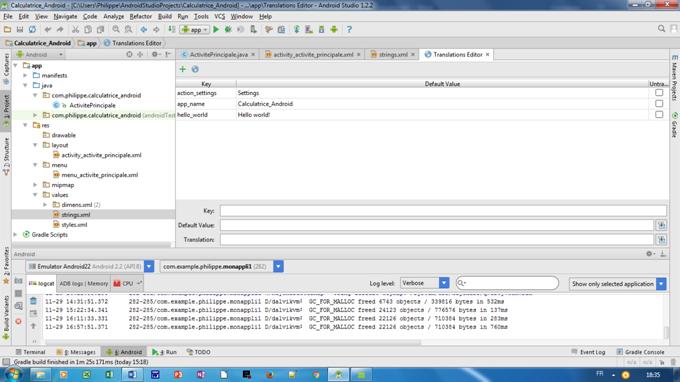Viewport: 680px width, 382px height.
Task: Click the Save All toolbar icon
Action: [20, 29]
